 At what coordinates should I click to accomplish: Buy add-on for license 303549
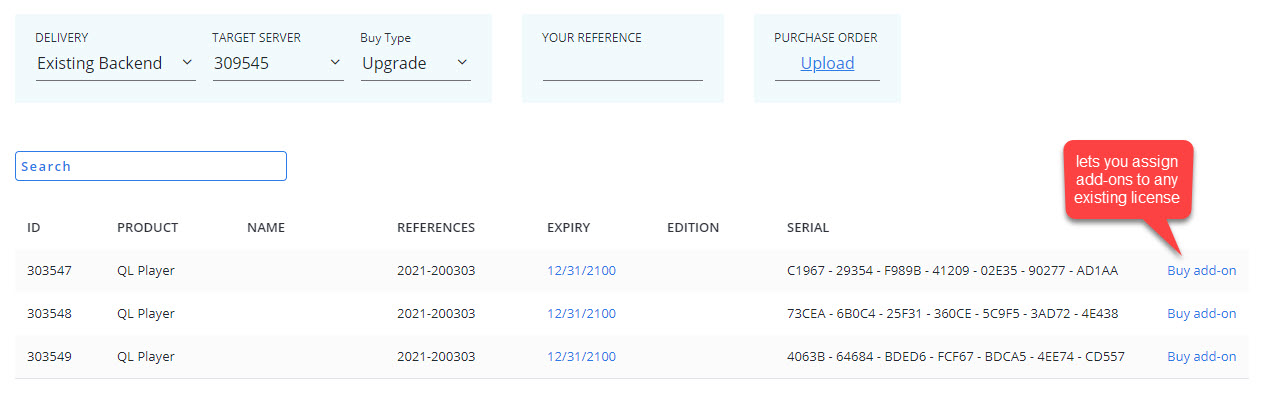click(1201, 356)
